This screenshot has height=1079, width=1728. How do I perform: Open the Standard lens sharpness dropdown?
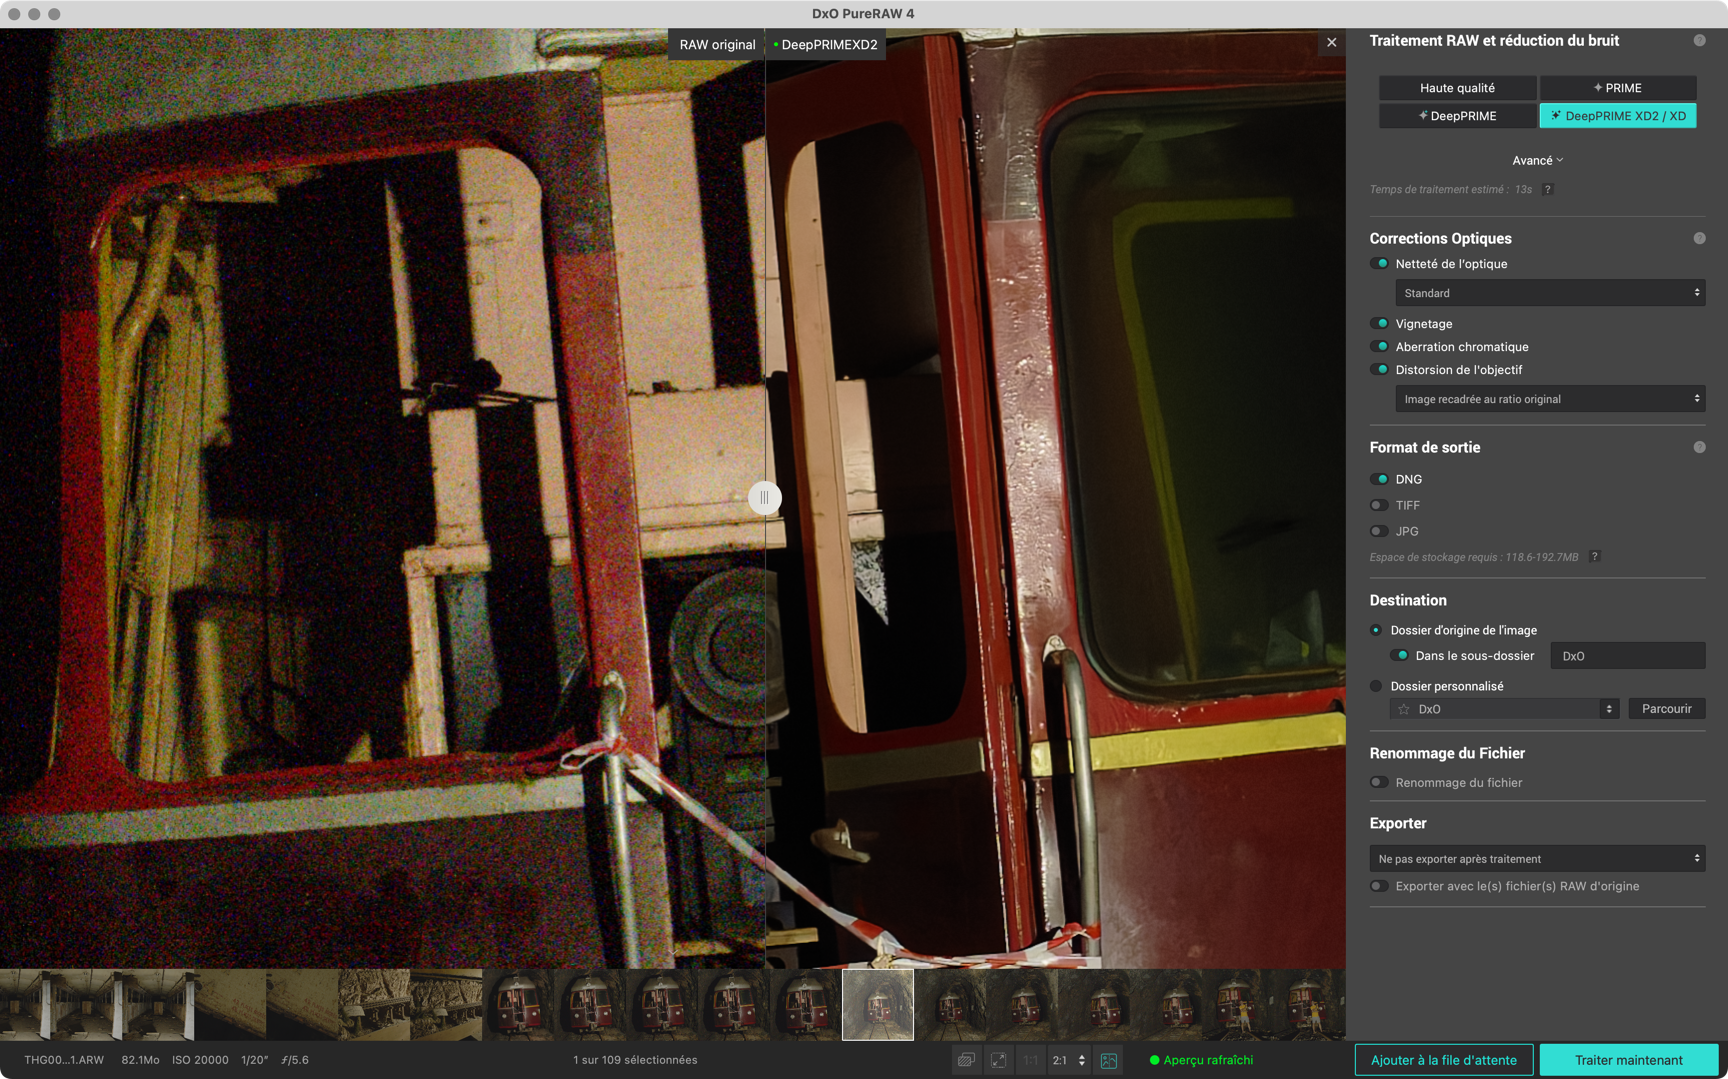tap(1549, 293)
